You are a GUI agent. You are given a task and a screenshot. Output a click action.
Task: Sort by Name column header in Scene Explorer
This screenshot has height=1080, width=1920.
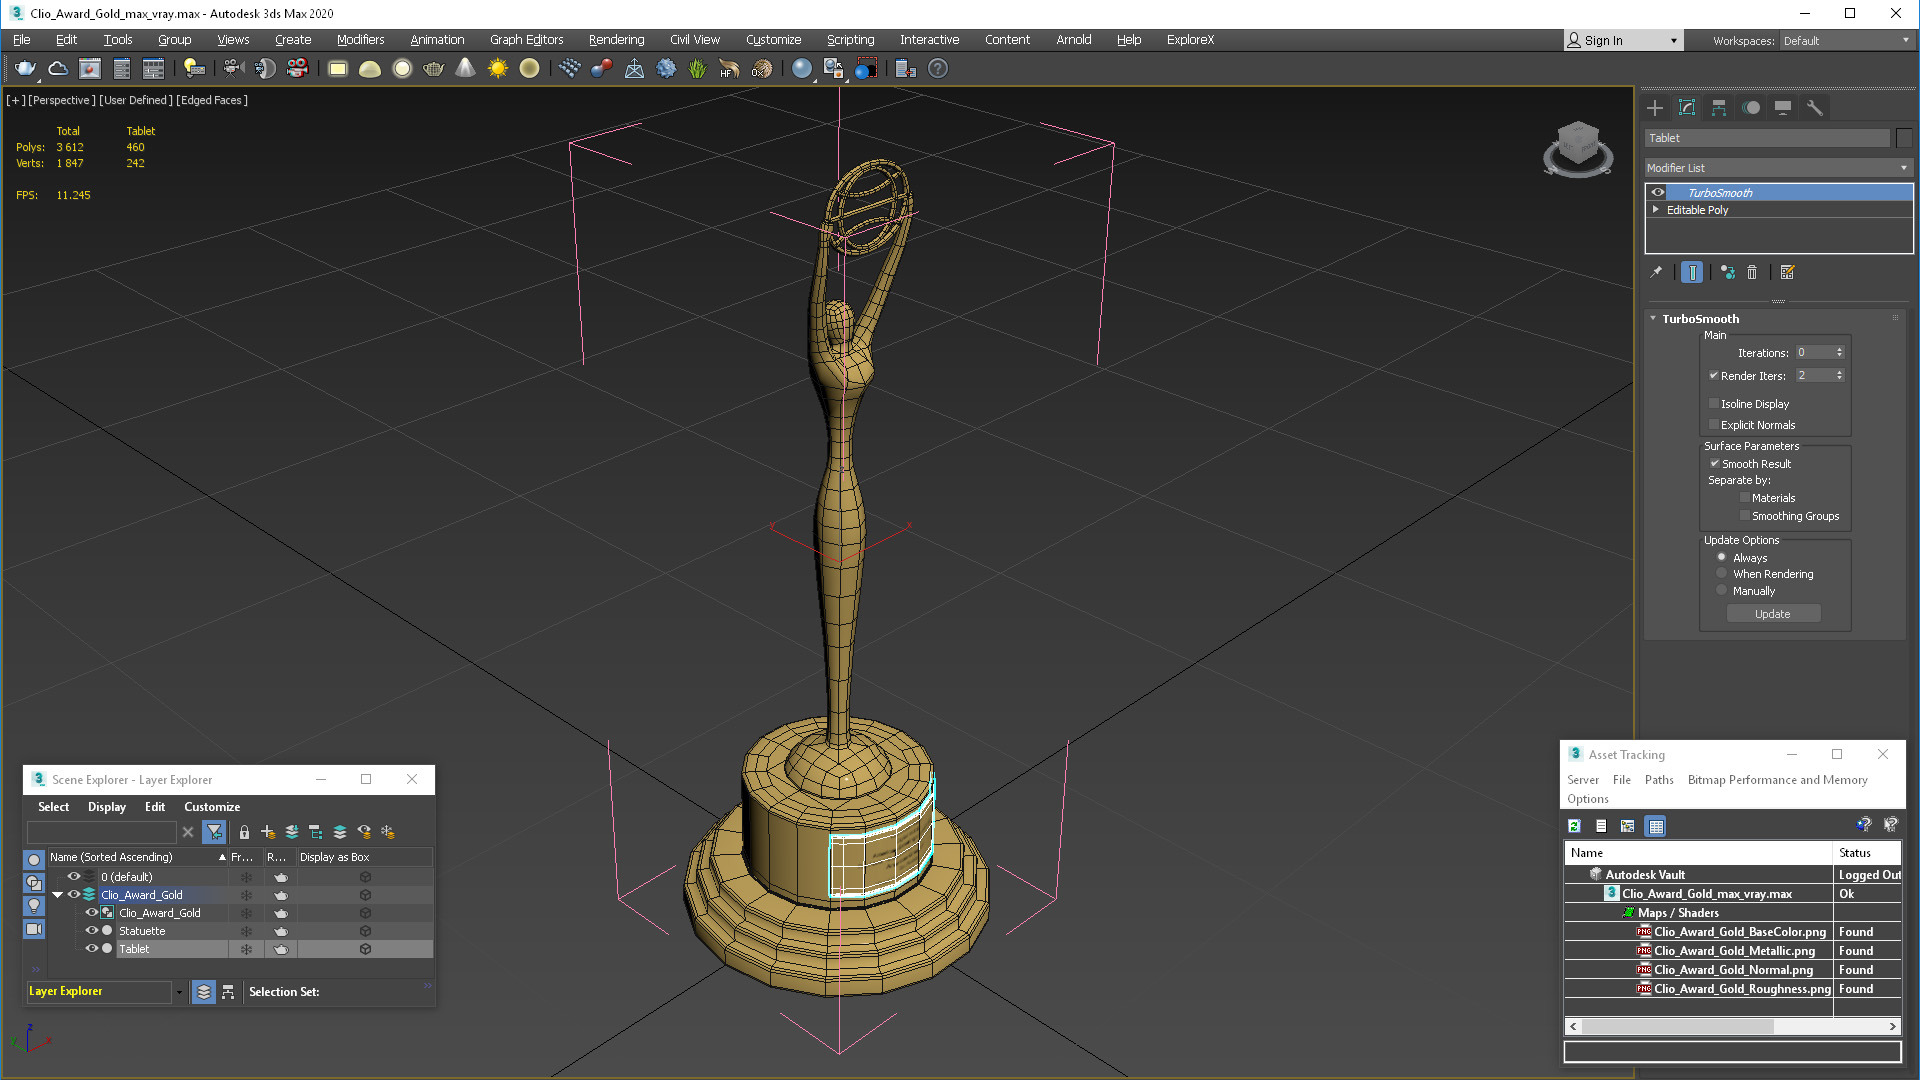[137, 857]
